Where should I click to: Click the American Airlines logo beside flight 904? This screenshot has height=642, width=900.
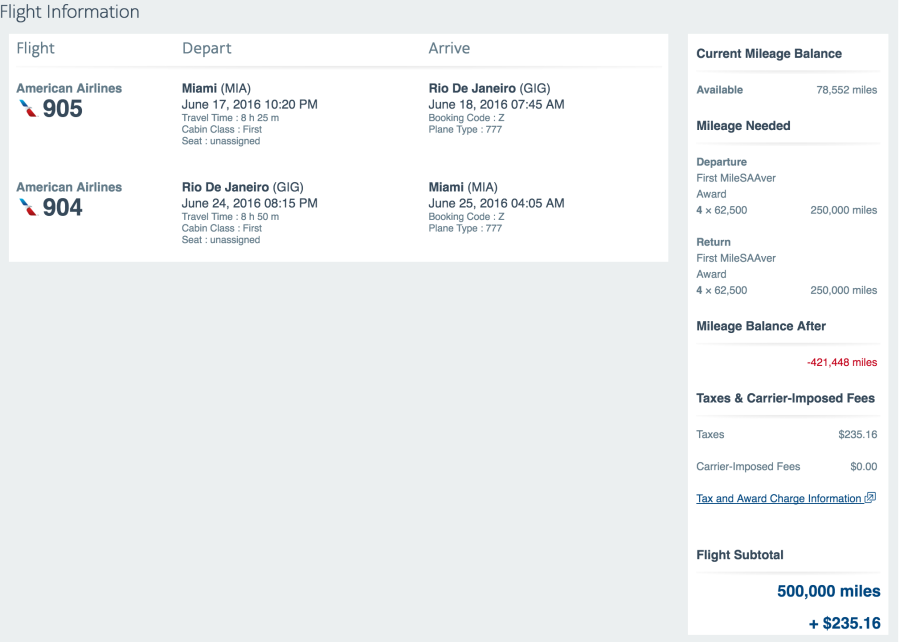point(27,208)
